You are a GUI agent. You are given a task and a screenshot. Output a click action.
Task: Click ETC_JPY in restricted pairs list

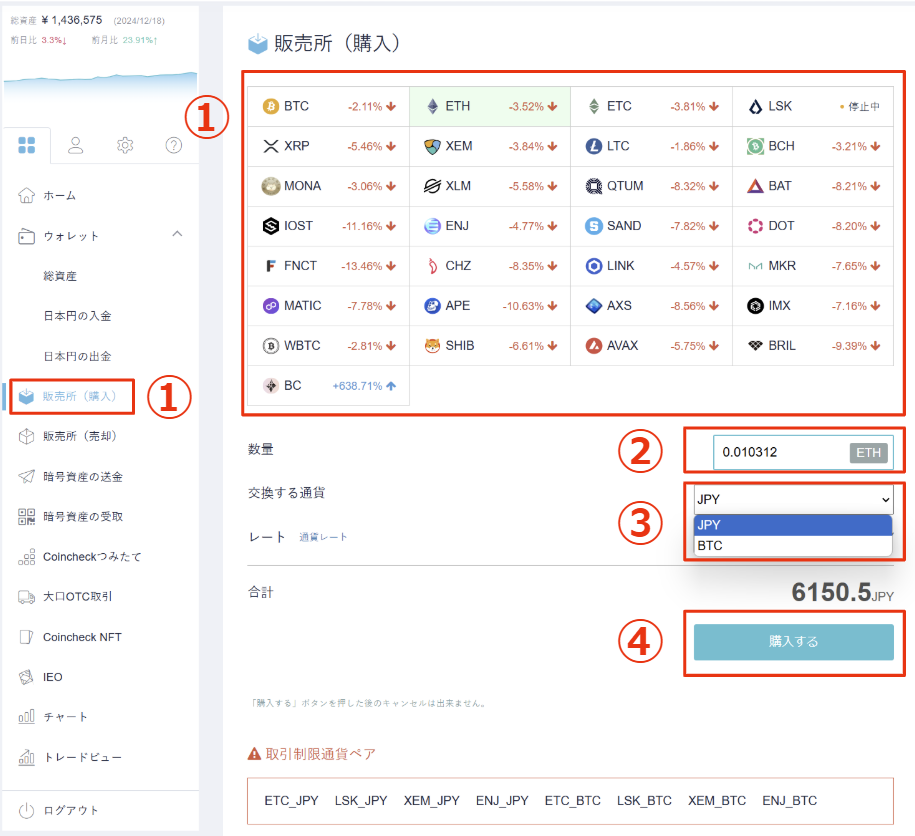click(x=291, y=801)
